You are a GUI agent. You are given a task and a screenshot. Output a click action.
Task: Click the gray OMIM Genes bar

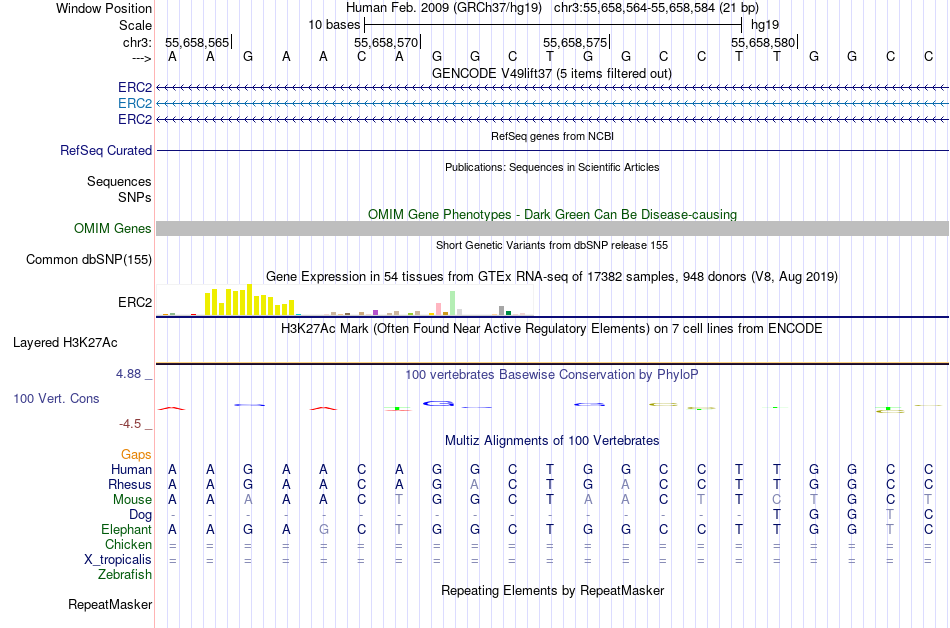pyautogui.click(x=552, y=228)
